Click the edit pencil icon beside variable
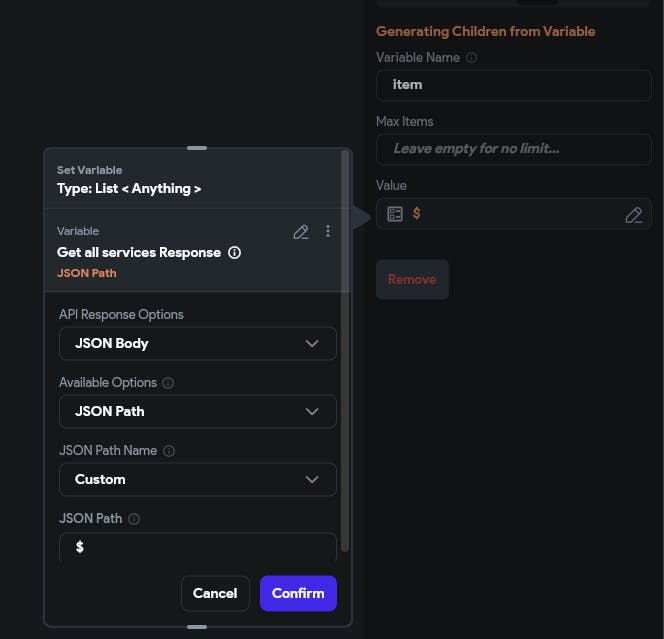The height and width of the screenshot is (639, 664). click(x=301, y=232)
